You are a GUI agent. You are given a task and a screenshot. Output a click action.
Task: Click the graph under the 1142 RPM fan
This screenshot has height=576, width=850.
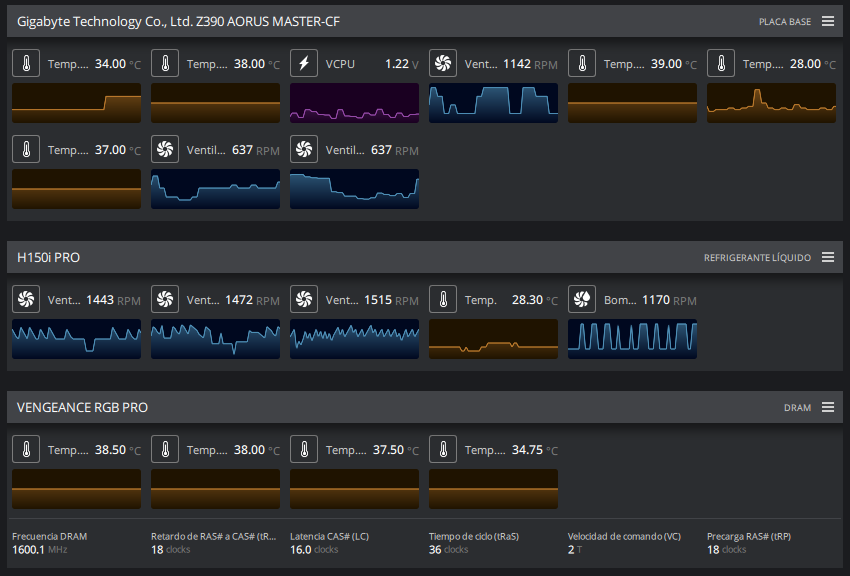point(493,103)
